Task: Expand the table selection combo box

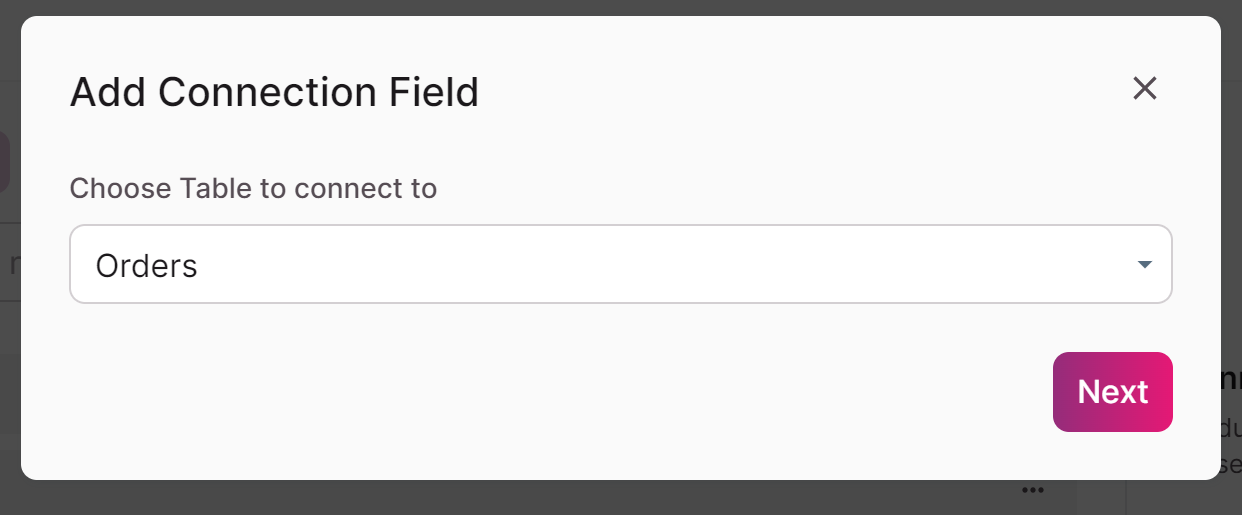Action: 620,265
